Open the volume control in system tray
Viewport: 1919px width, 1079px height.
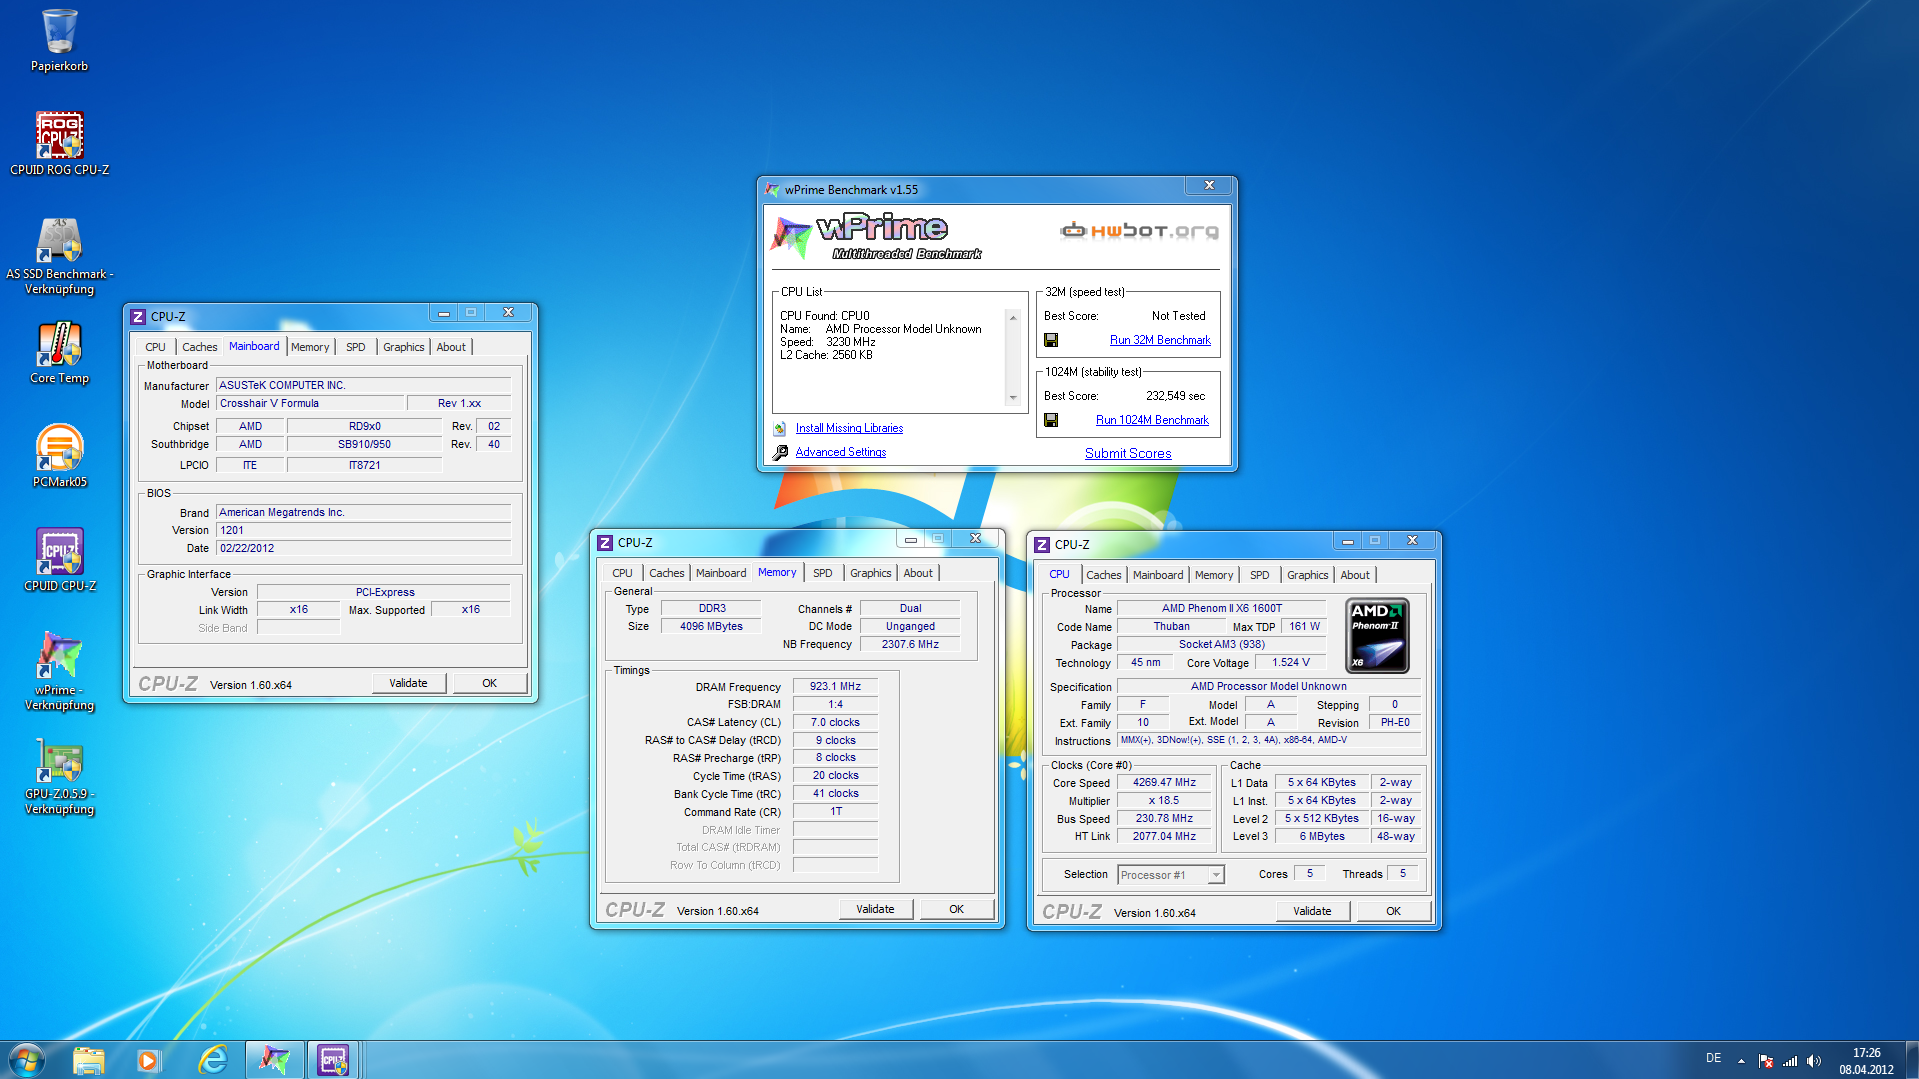coord(1814,1060)
